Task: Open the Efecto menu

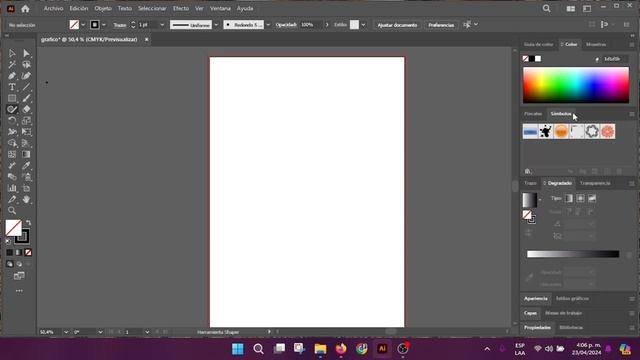Action: click(180, 9)
